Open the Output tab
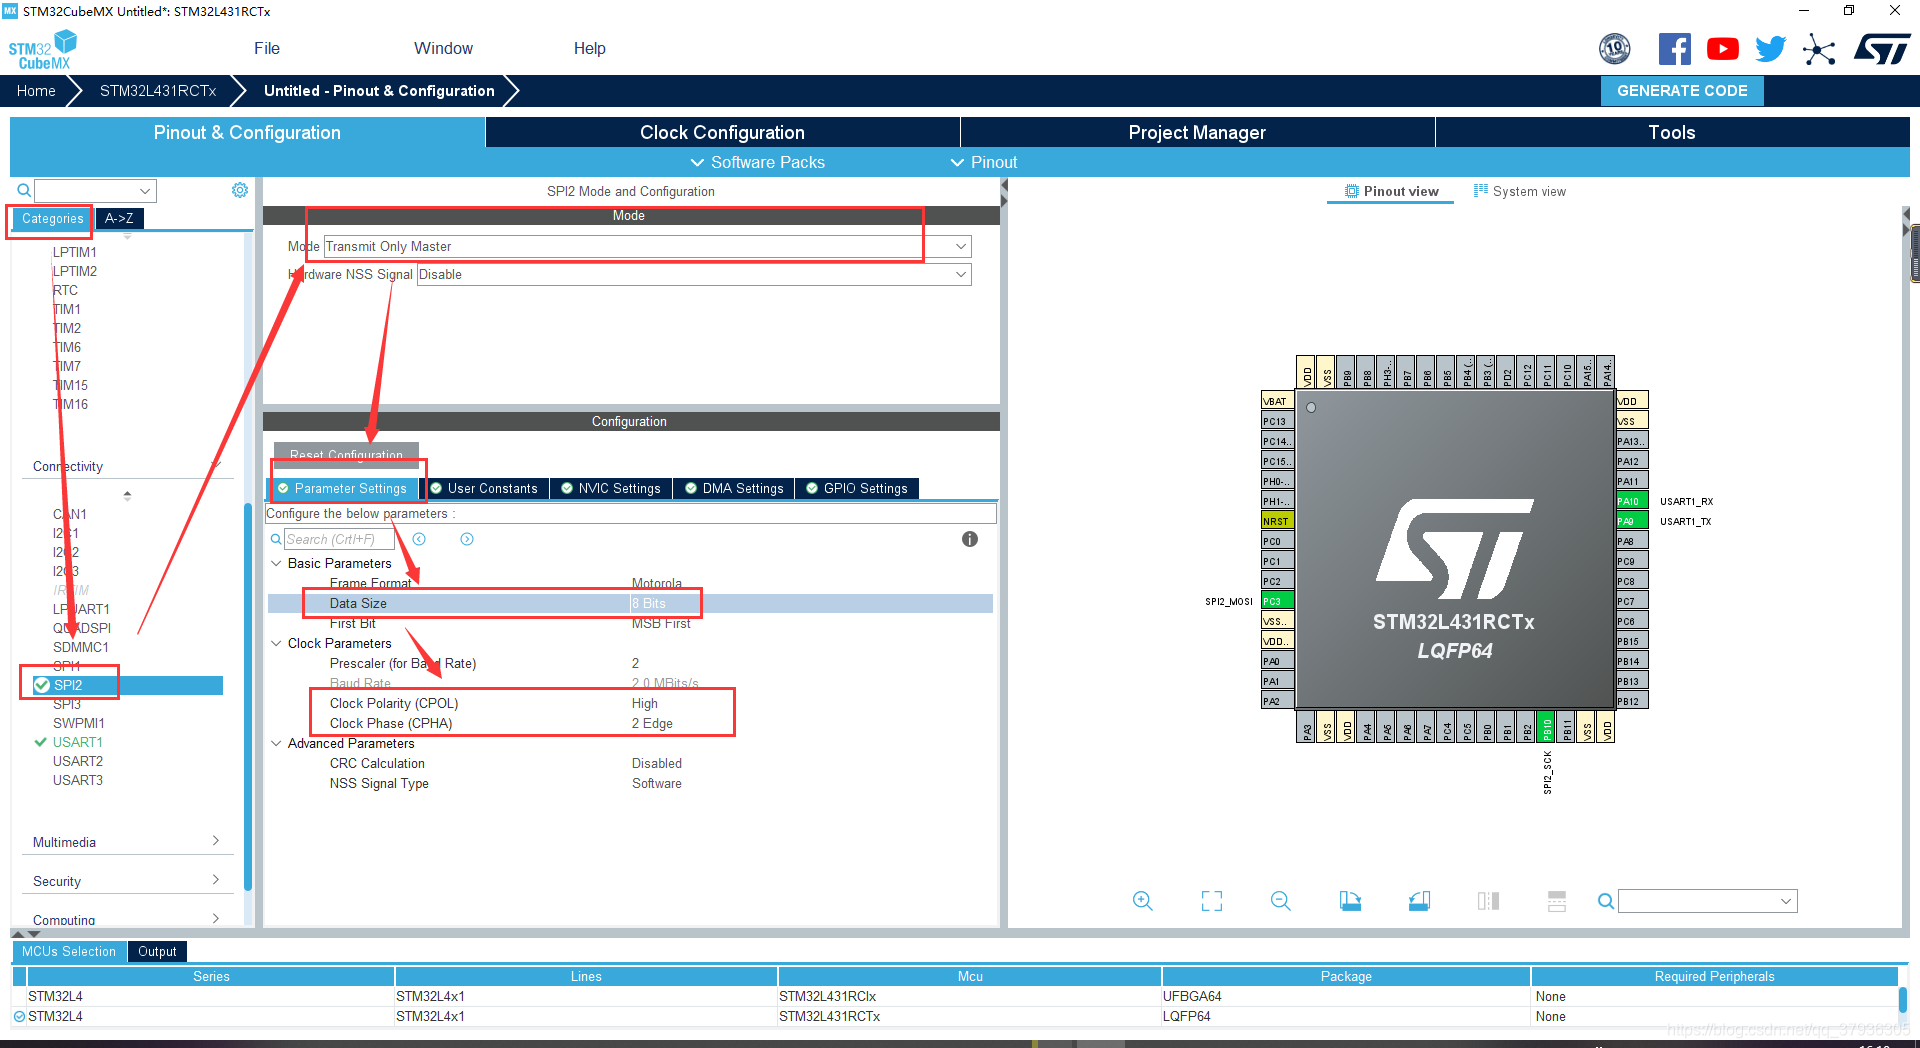The image size is (1920, 1048). point(157,951)
